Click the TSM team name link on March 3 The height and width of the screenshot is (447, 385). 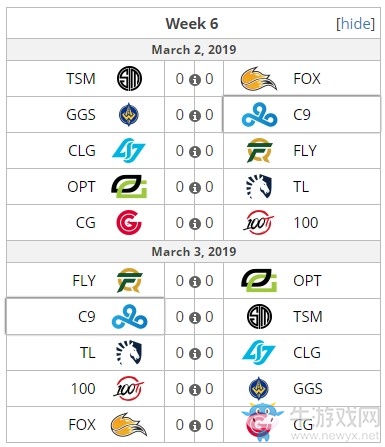[308, 317]
